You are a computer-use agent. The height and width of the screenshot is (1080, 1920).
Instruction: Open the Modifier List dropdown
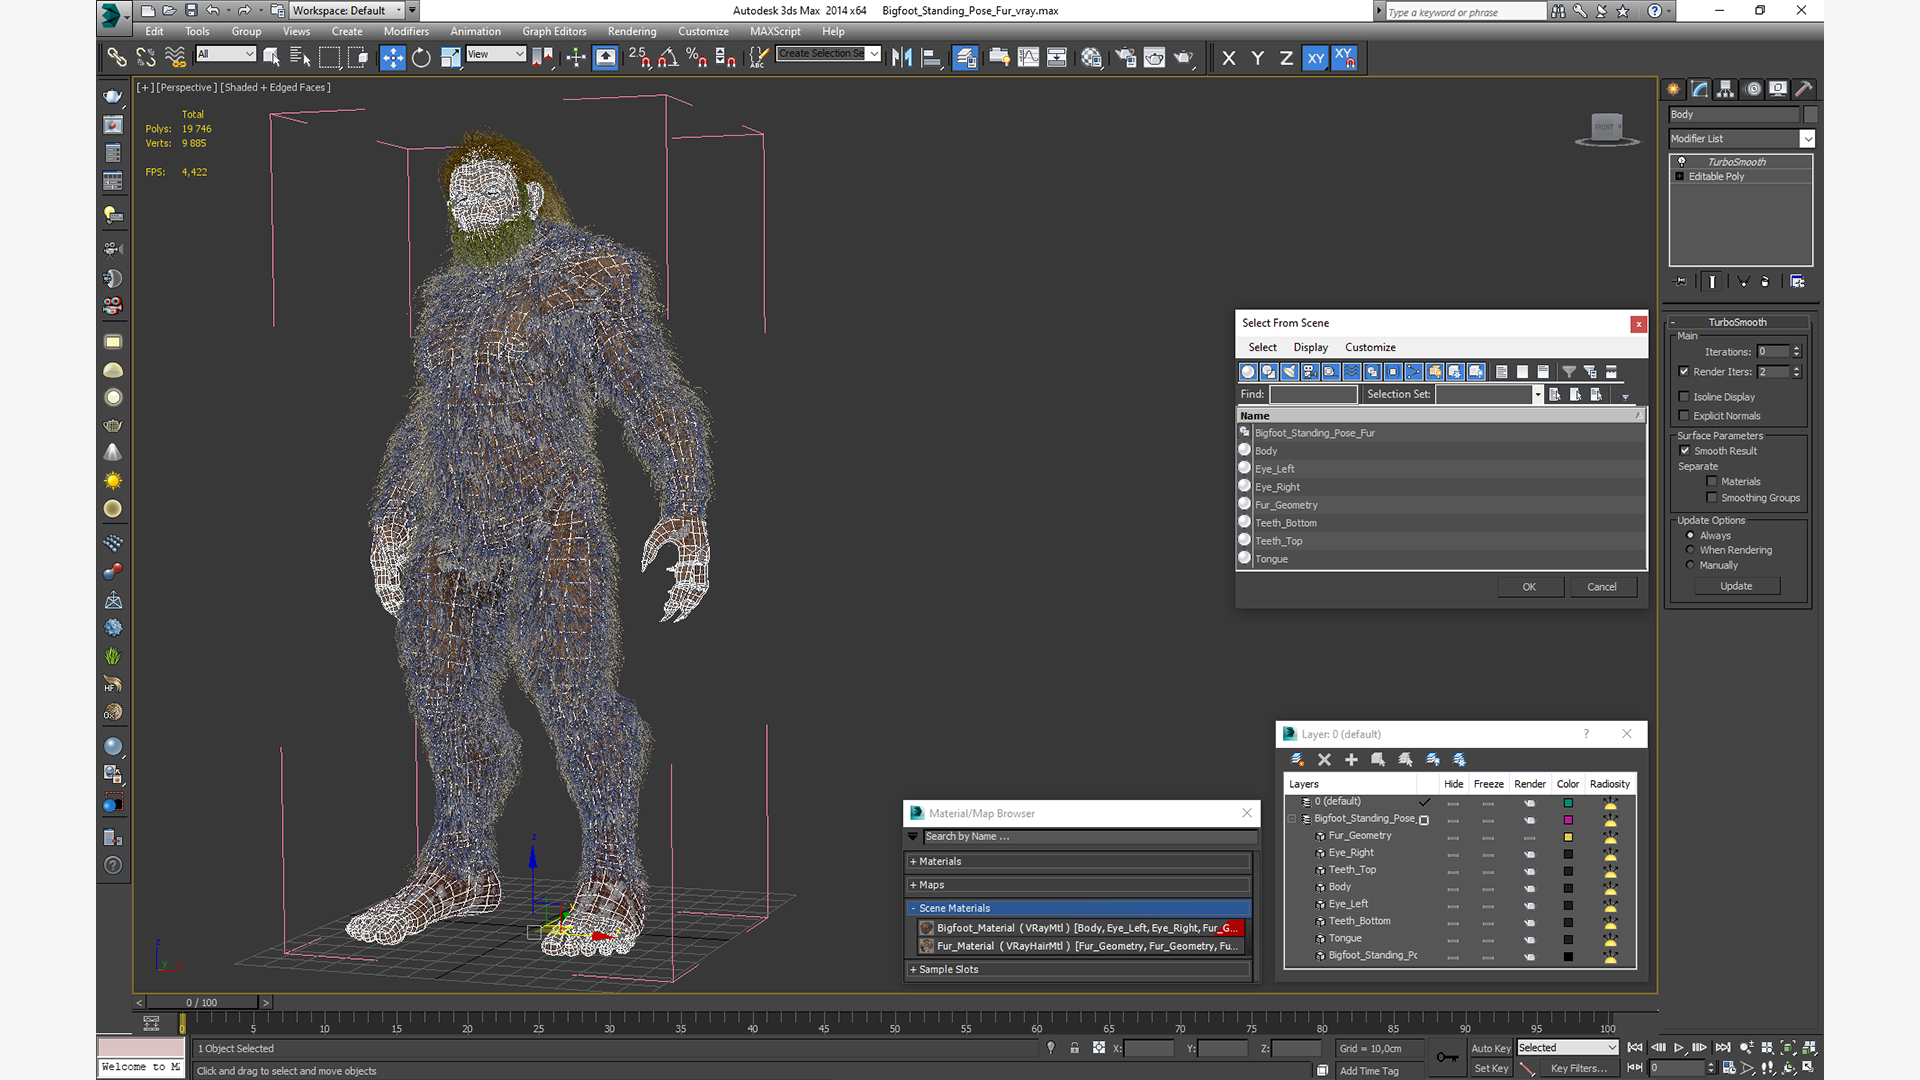pos(1807,139)
